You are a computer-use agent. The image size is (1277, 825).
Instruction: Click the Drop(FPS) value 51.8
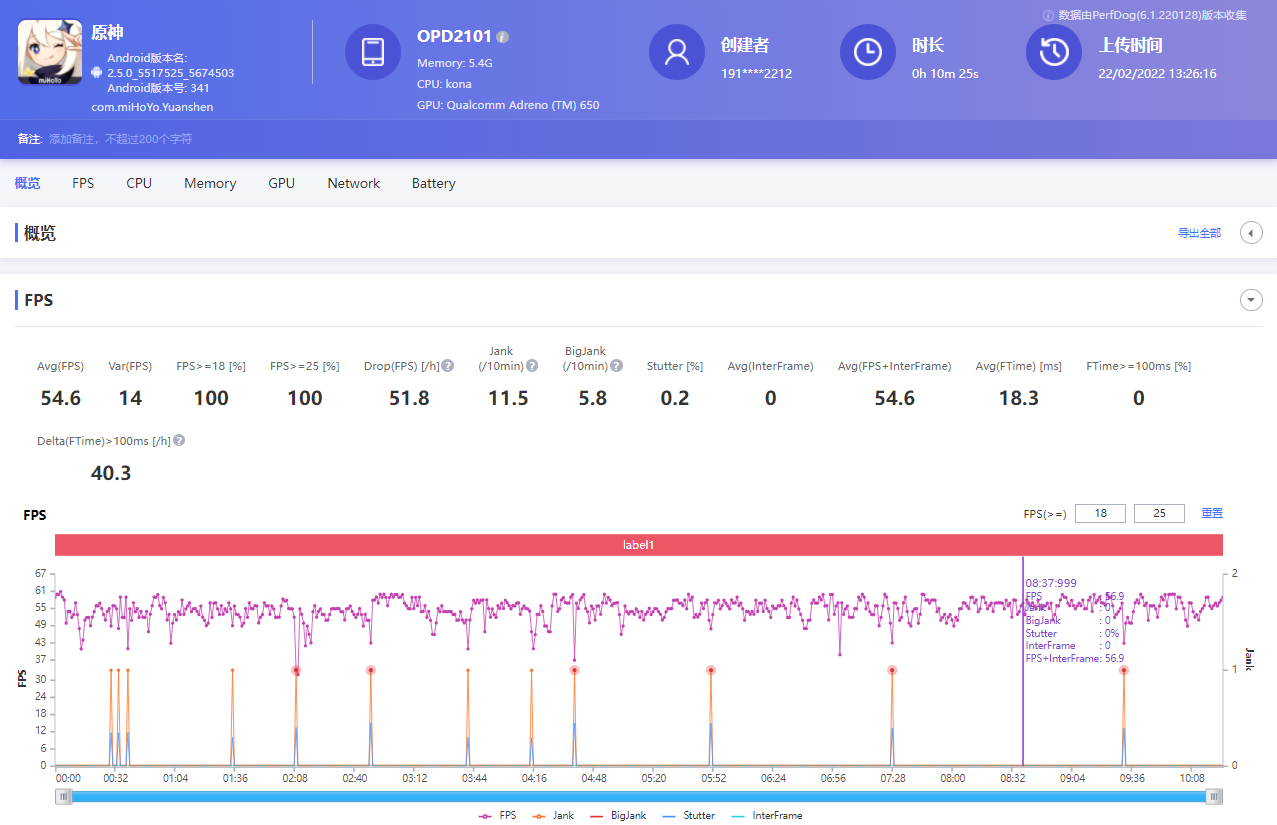point(409,398)
